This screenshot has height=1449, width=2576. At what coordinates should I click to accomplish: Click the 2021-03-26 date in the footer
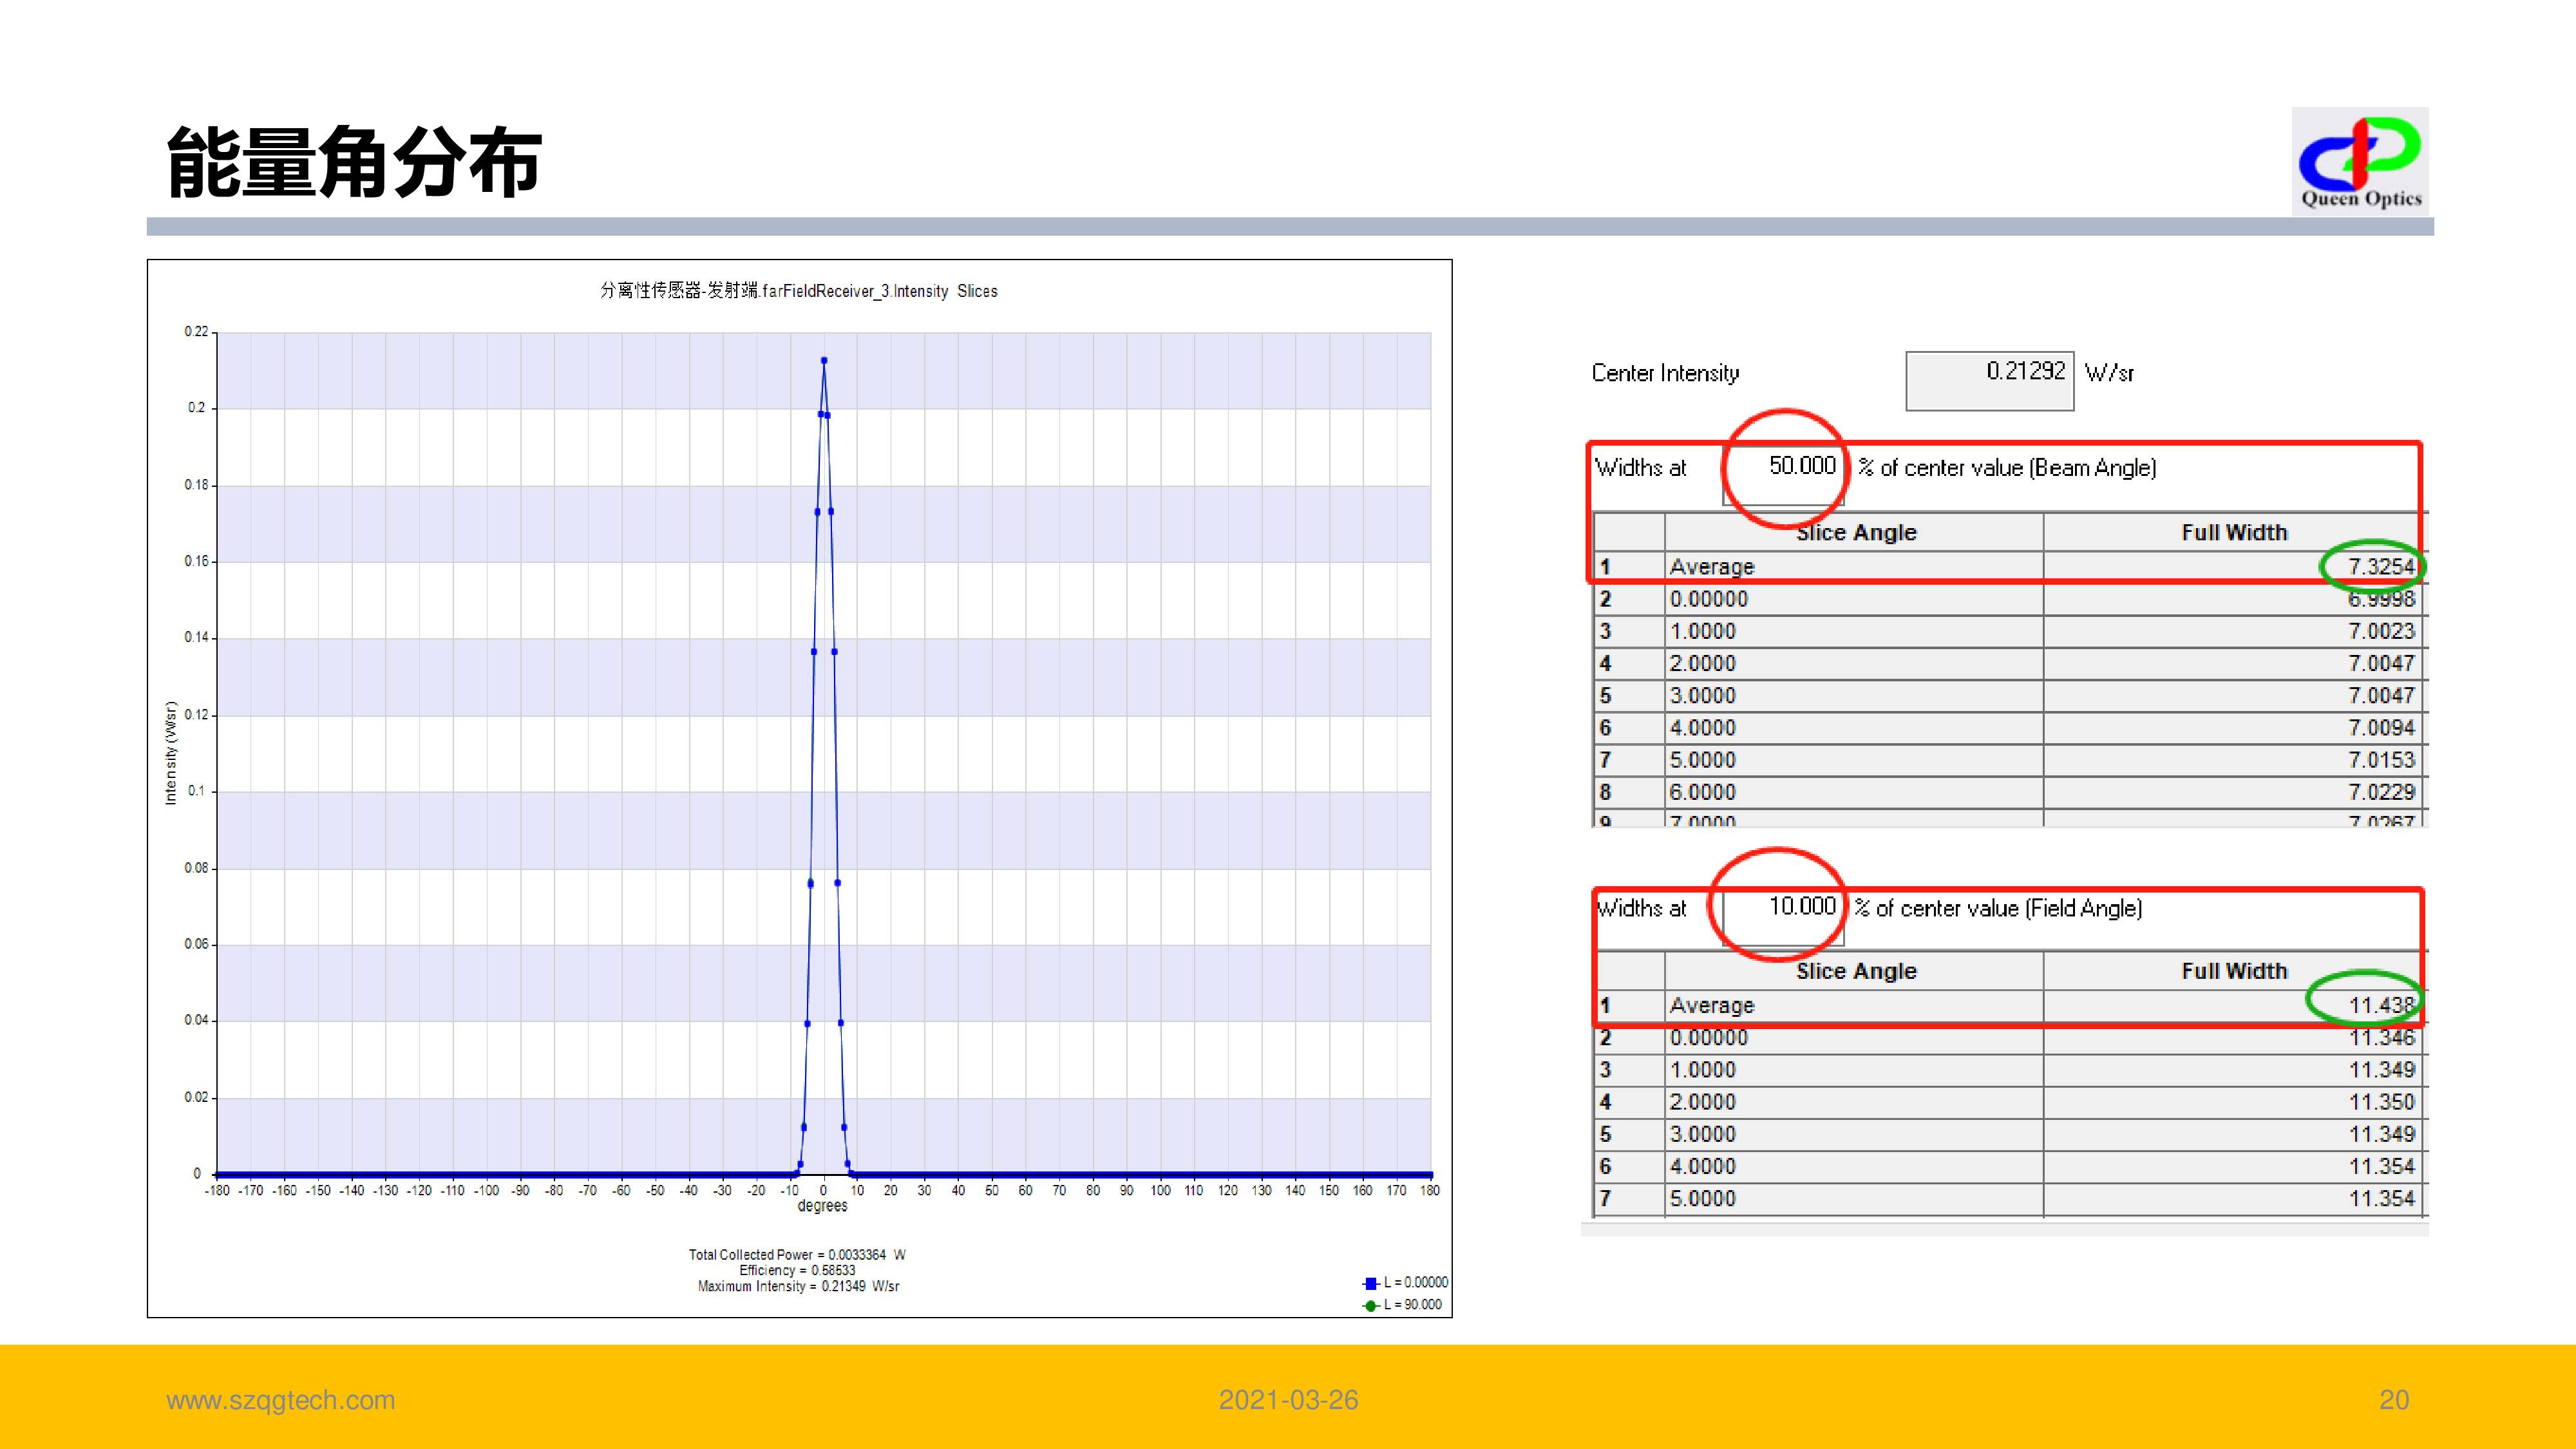(1288, 1400)
